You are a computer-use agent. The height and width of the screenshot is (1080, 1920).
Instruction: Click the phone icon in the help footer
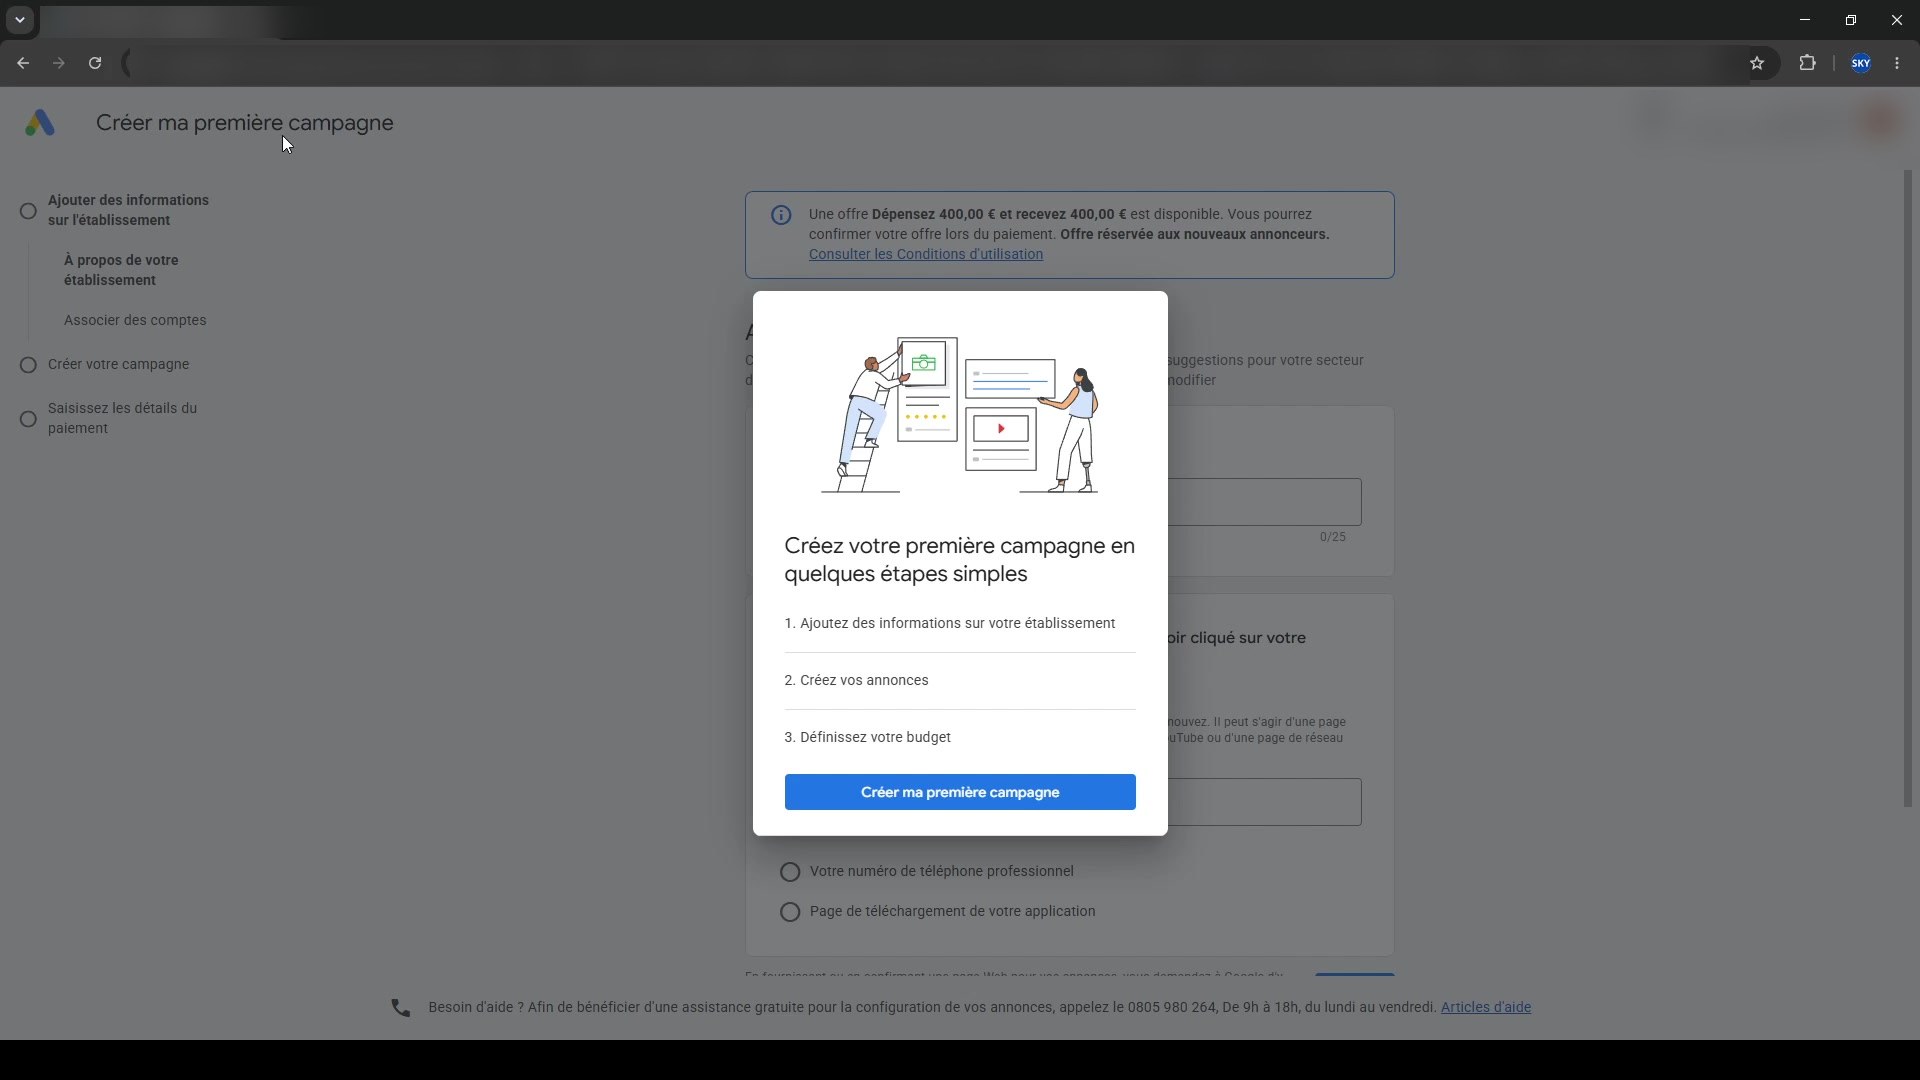tap(400, 1008)
